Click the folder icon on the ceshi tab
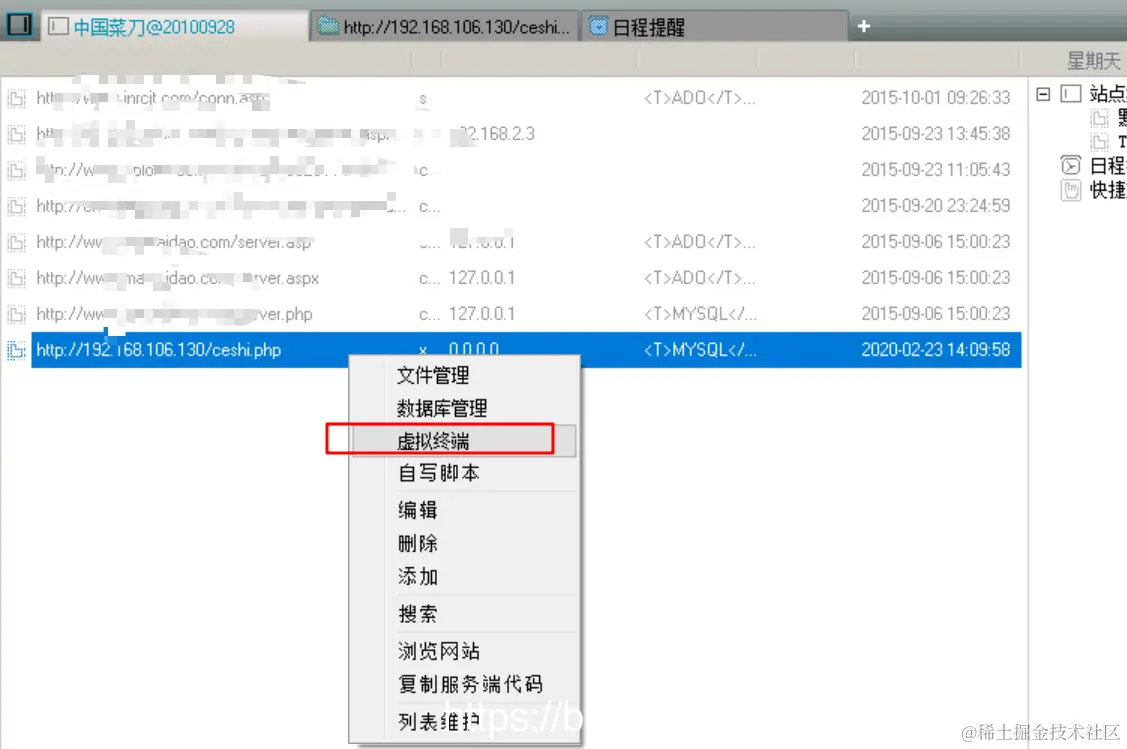This screenshot has width=1127, height=749. point(328,27)
